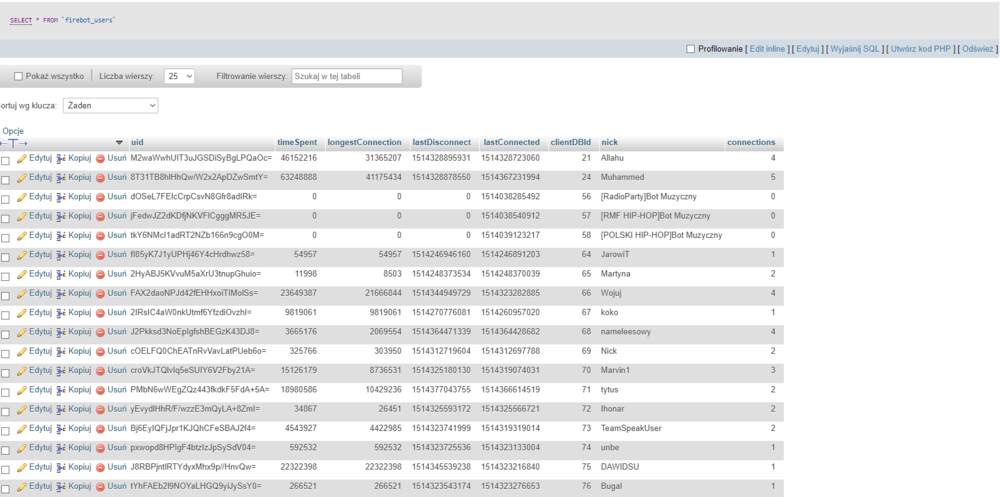The height and width of the screenshot is (497, 1000).
Task: Click the black triangle options dropdown beside uid
Action: (x=119, y=142)
